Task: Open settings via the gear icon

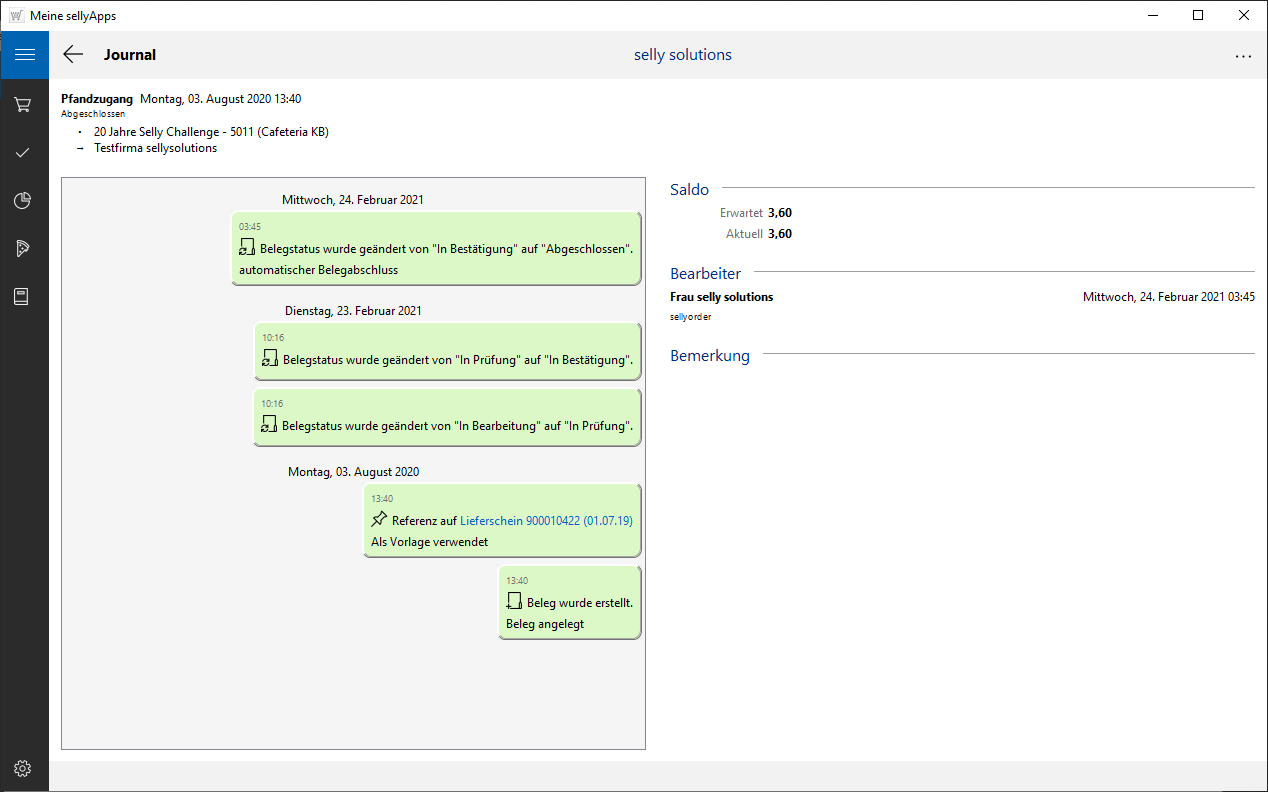Action: tap(24, 768)
